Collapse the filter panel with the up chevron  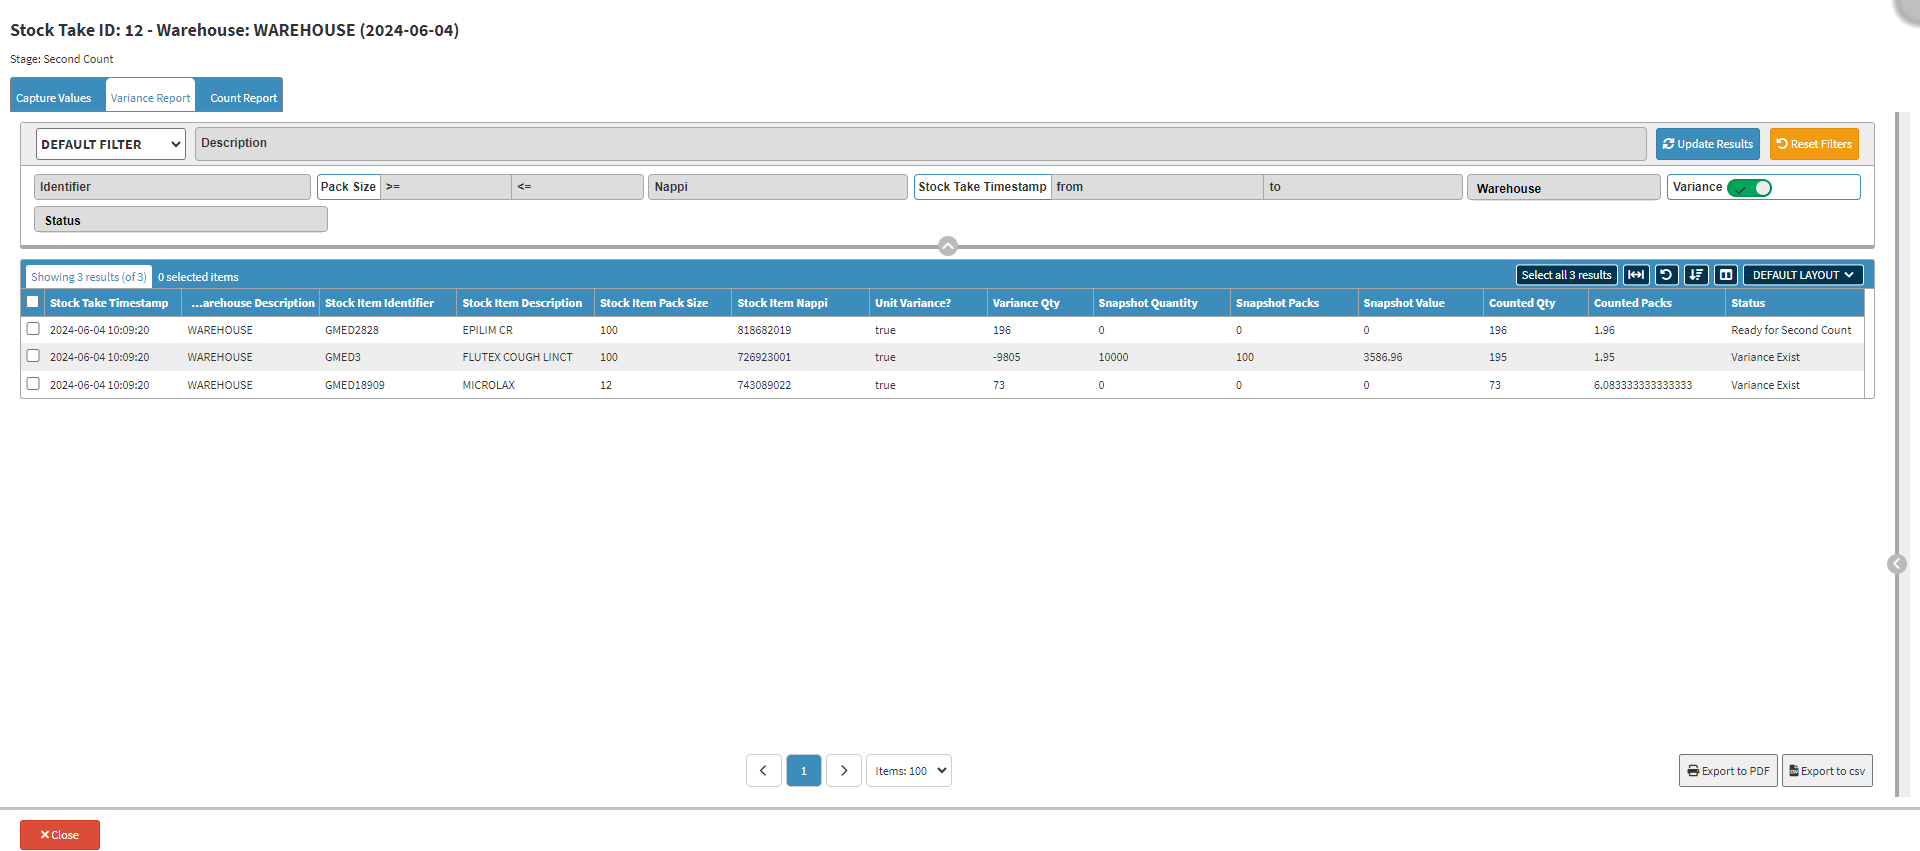tap(948, 246)
